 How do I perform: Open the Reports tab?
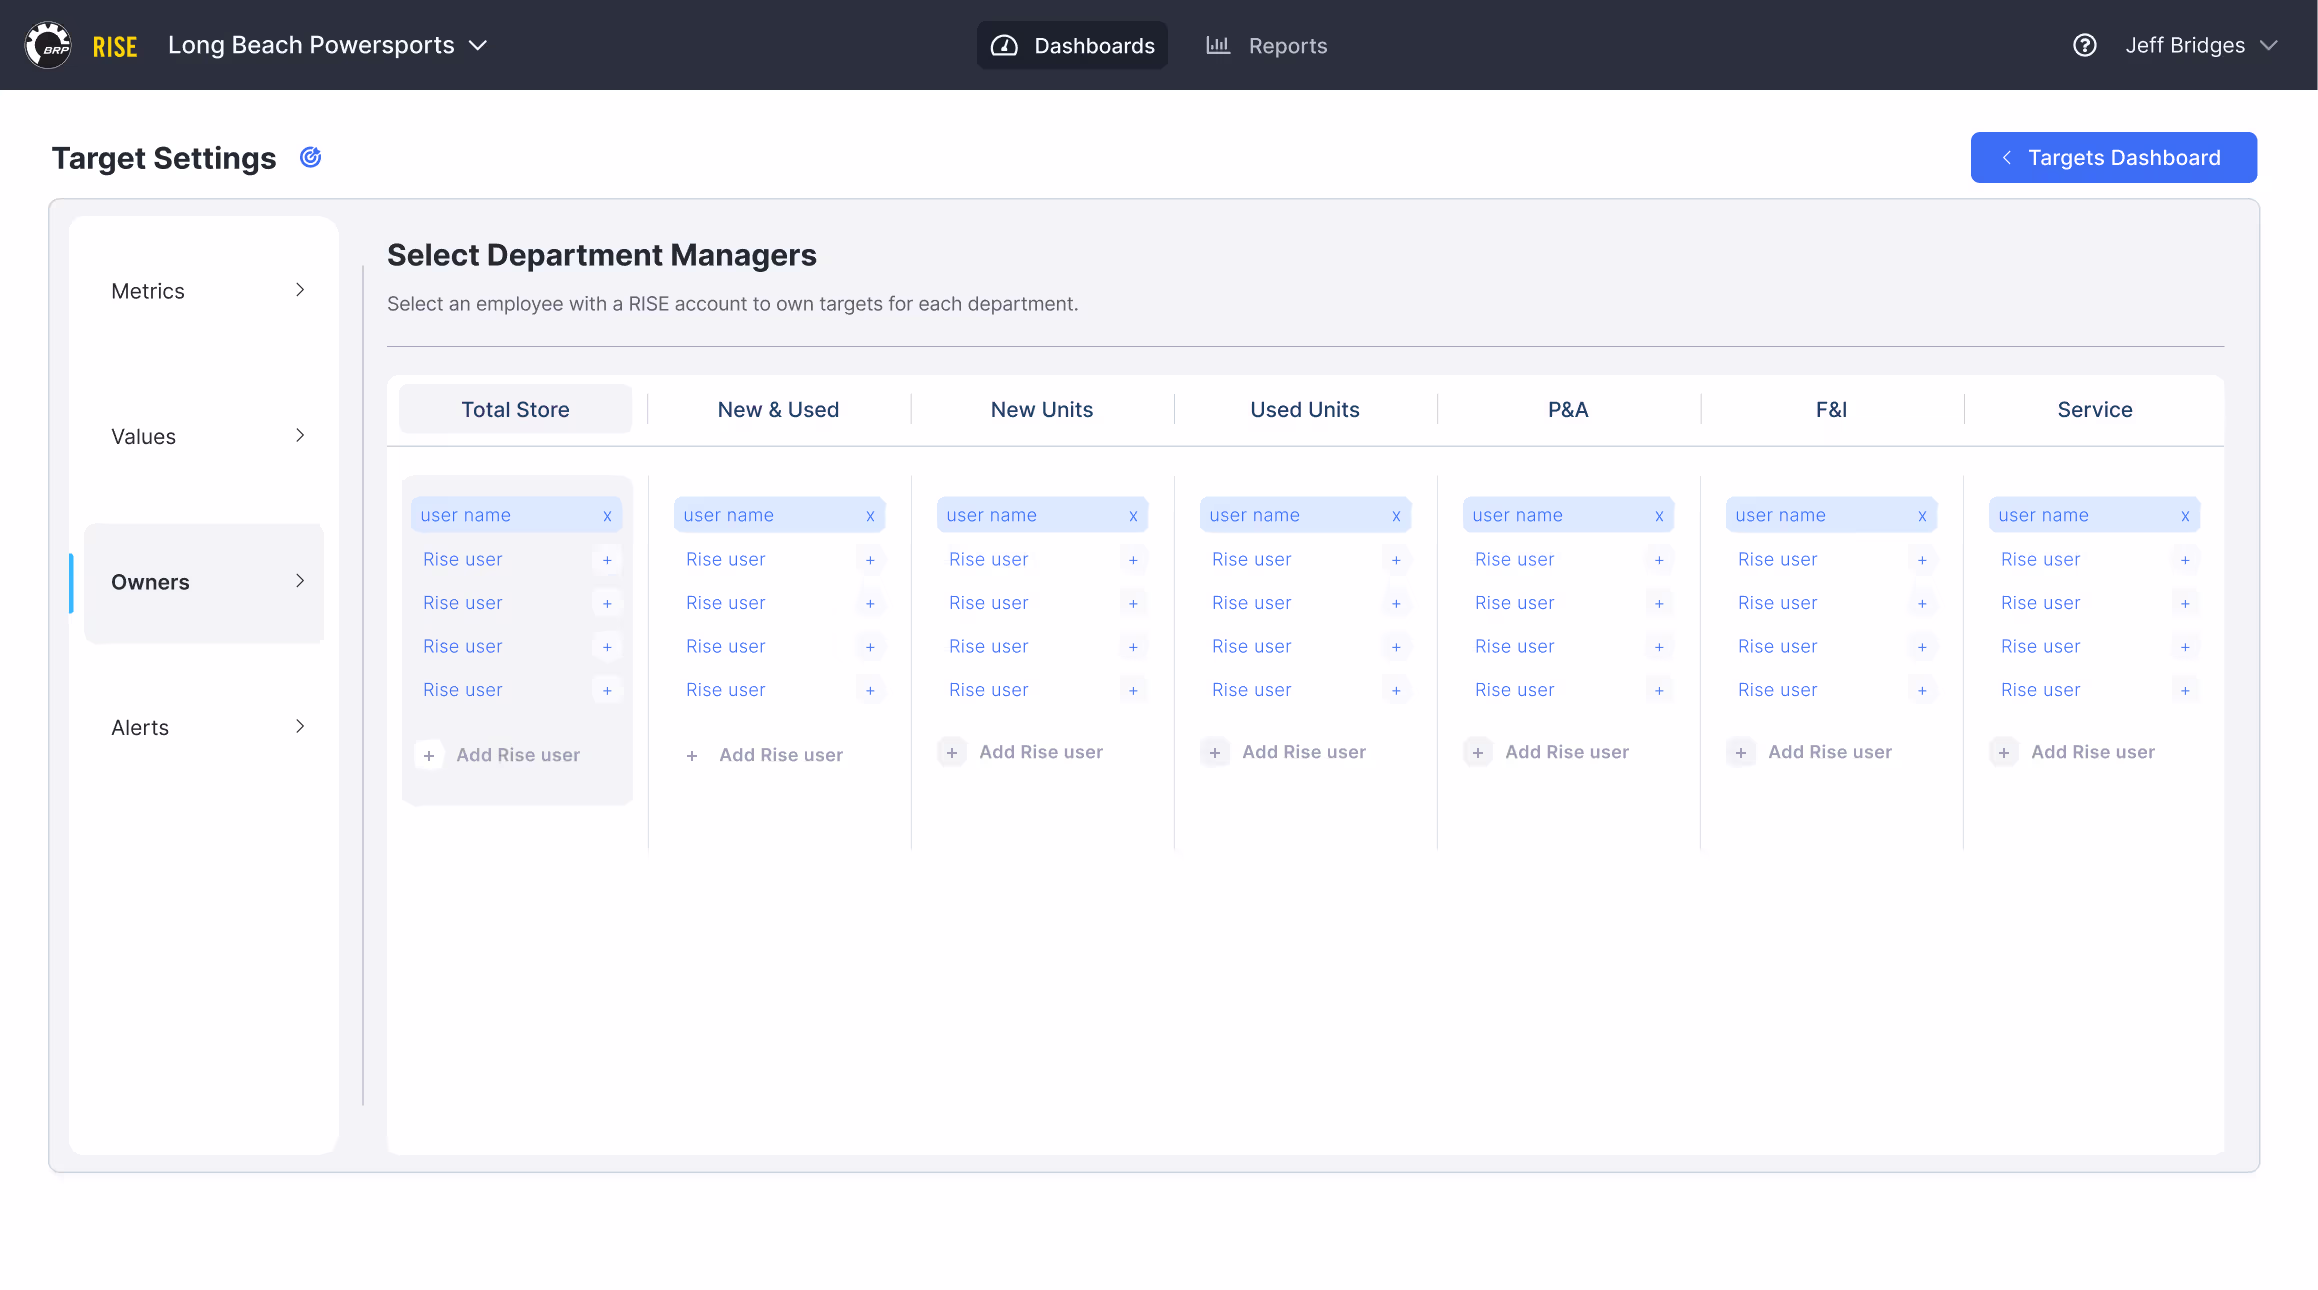1266,45
